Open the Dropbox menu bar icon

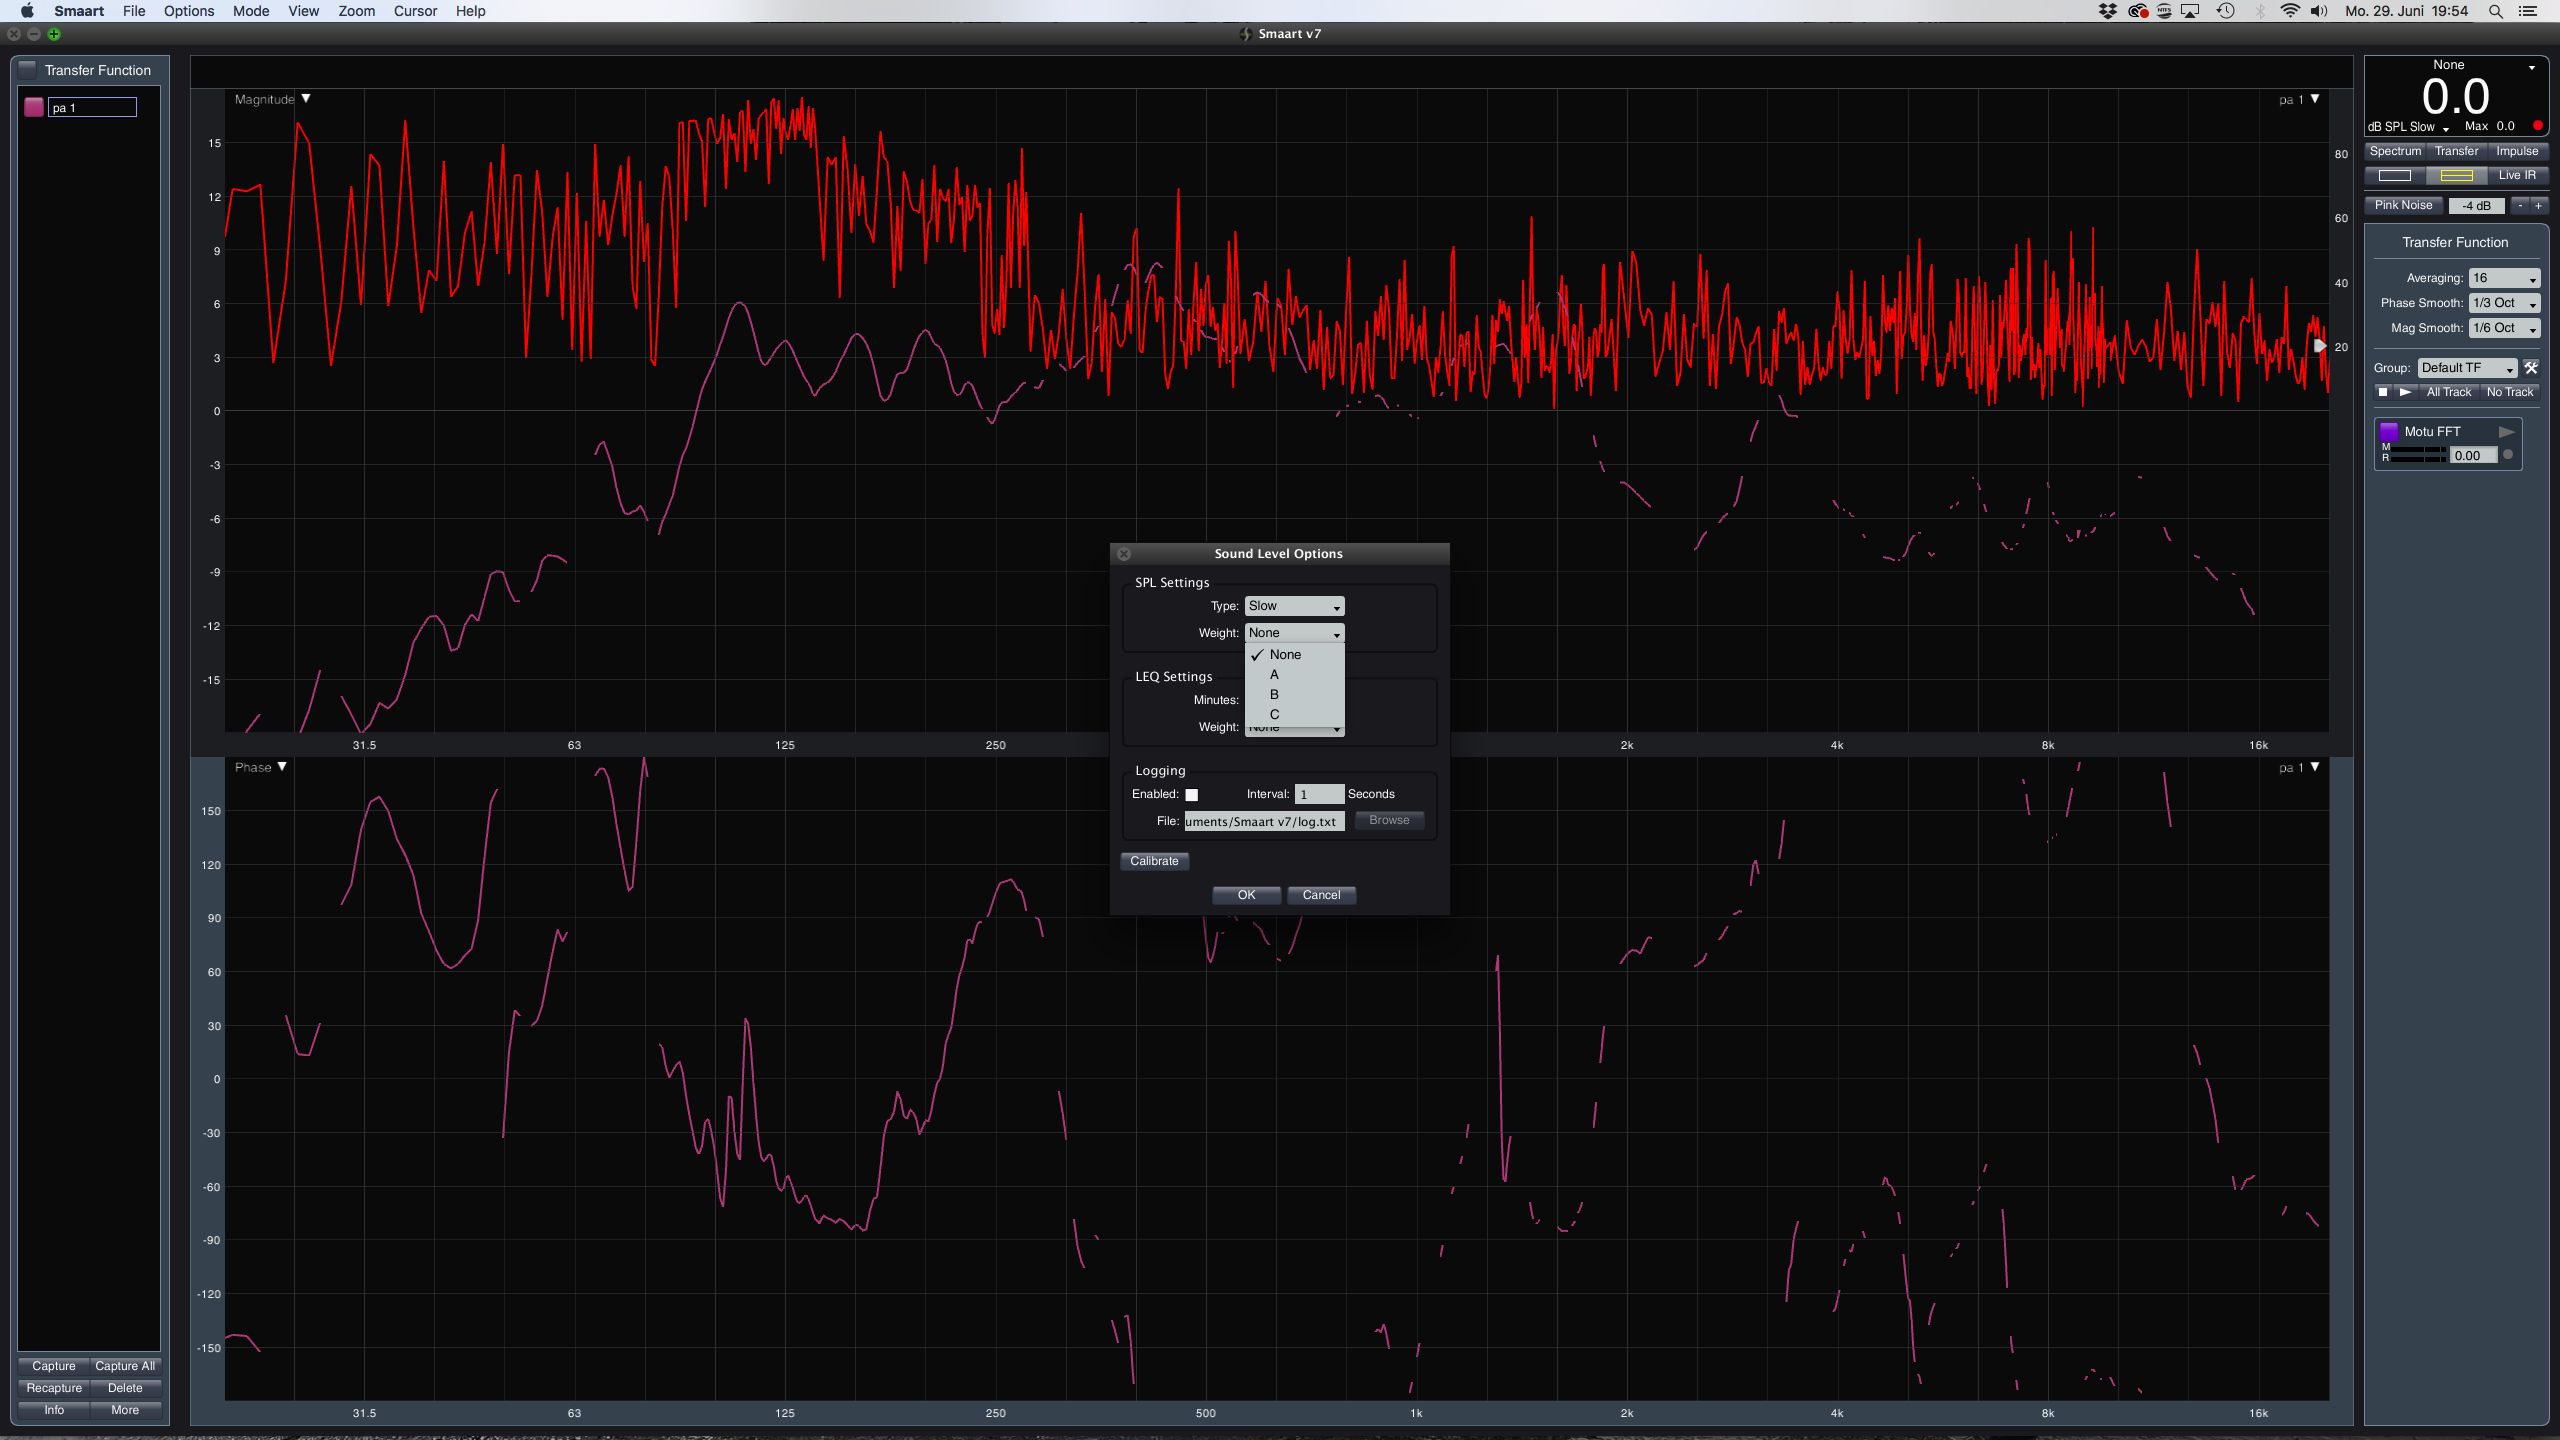coord(2108,11)
